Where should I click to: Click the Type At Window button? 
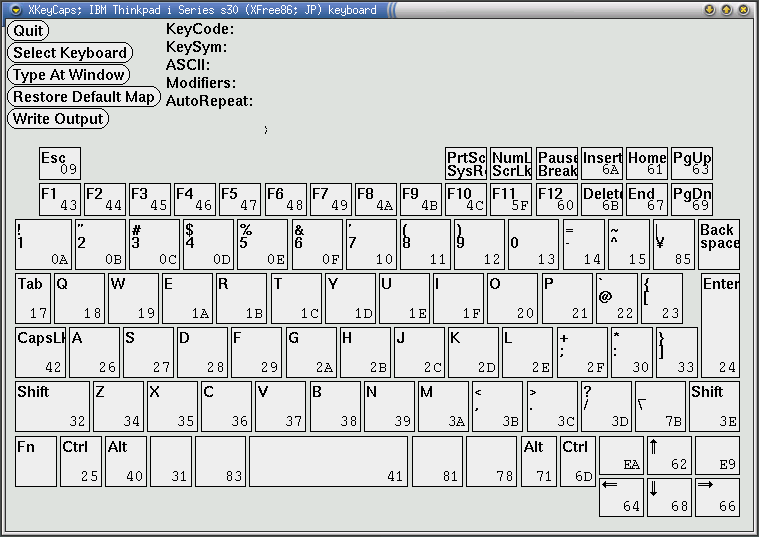tap(69, 75)
